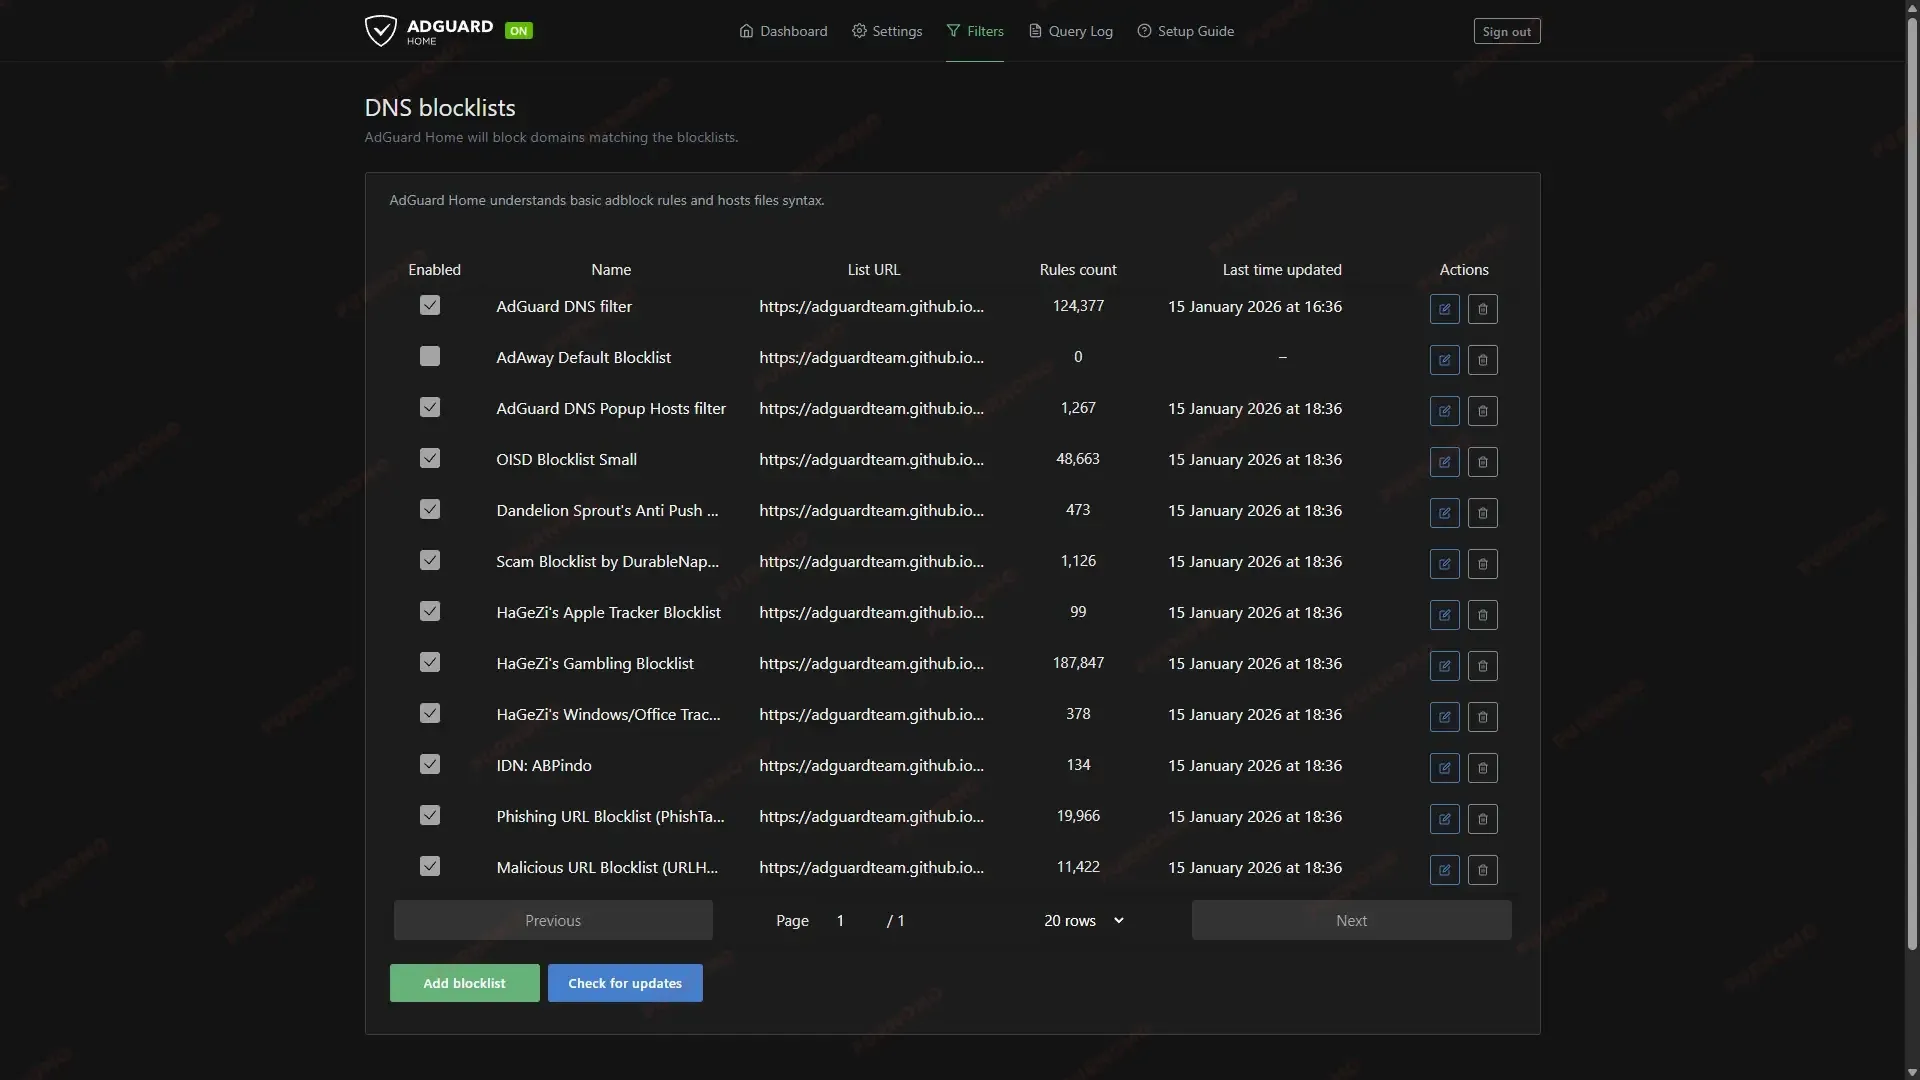Switch to the Dashboard
The width and height of the screenshot is (1920, 1080).
783,31
